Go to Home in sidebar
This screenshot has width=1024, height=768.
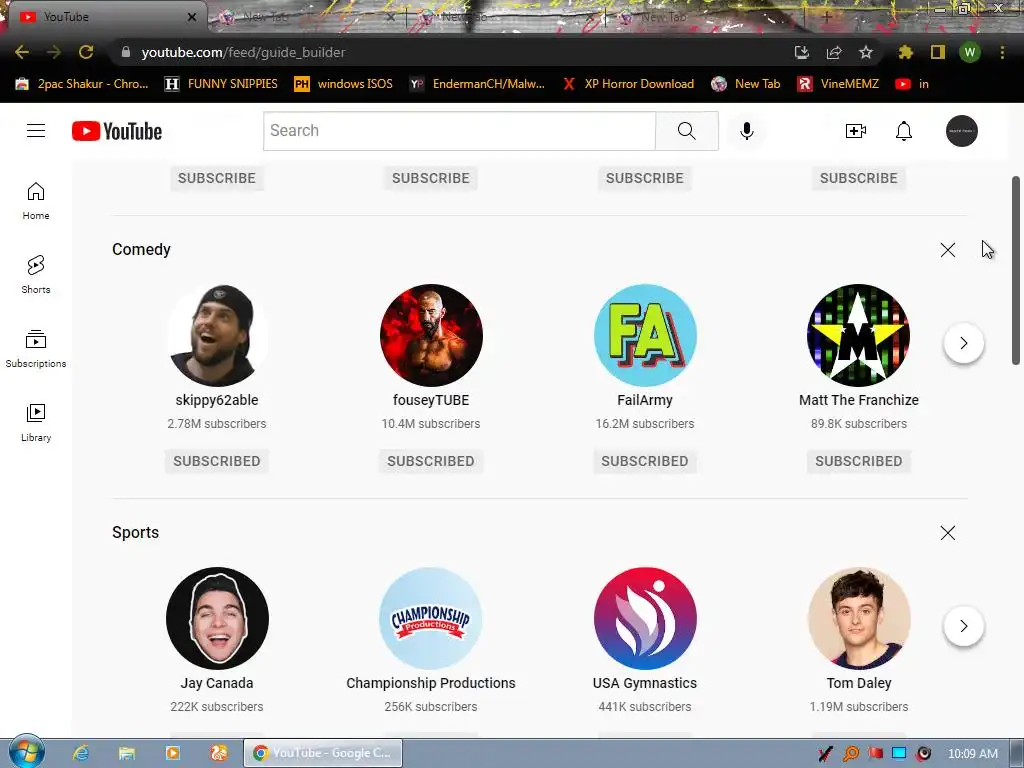[x=36, y=200]
